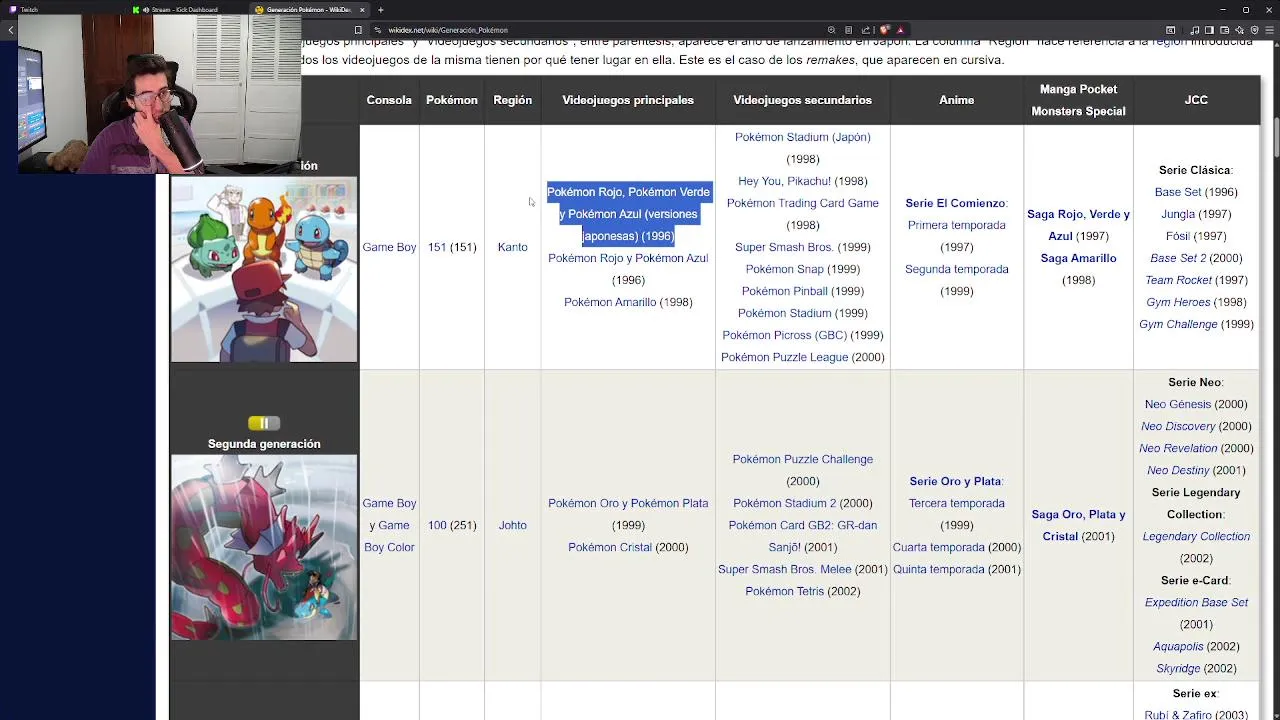This screenshot has width=1280, height=720.
Task: Open Pokémon Cristal link
Action: click(x=610, y=547)
